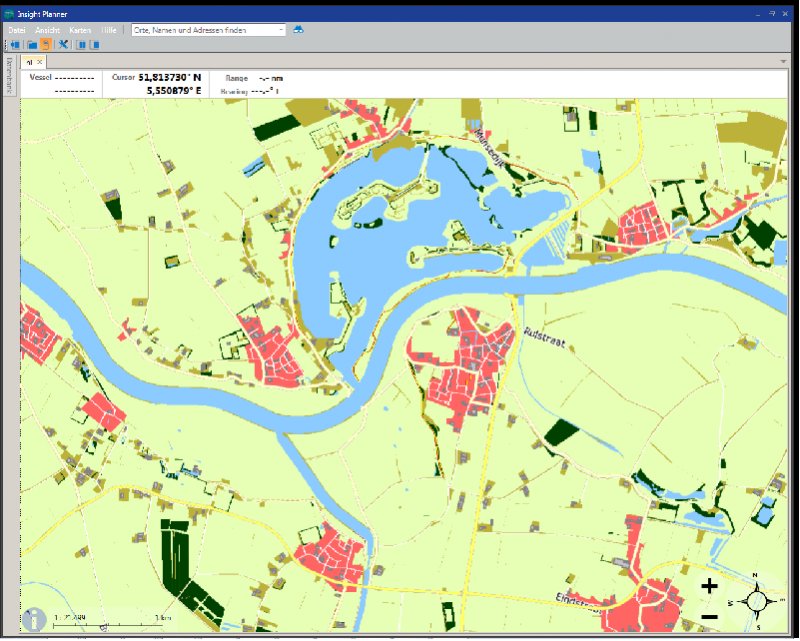Zoom out with the minus button
Screen dimensions: 800x641
(x=709, y=616)
